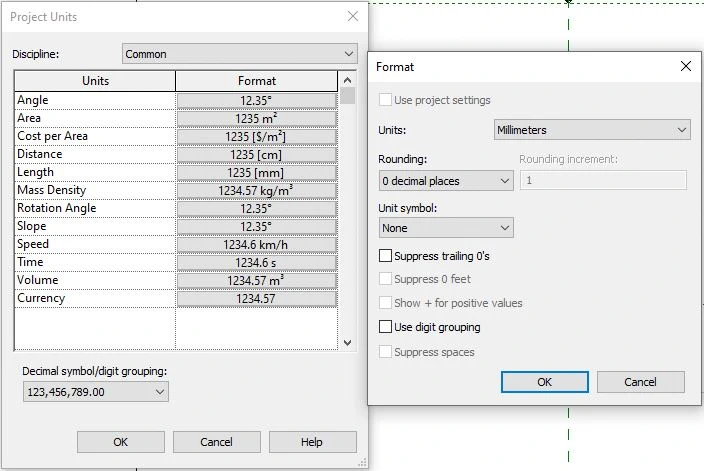Click the Angle format button
Viewport: 704px width, 471px height.
tap(257, 100)
